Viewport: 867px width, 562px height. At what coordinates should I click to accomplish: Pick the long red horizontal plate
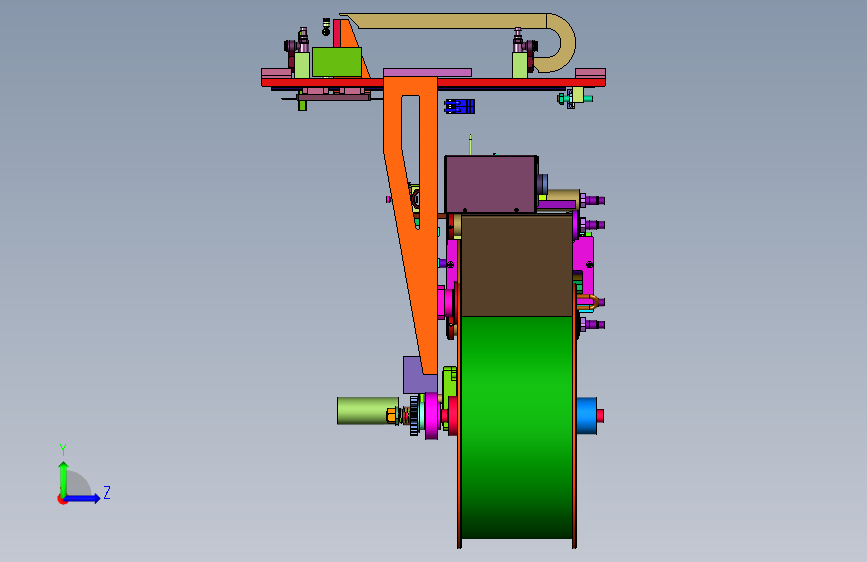(x=434, y=82)
